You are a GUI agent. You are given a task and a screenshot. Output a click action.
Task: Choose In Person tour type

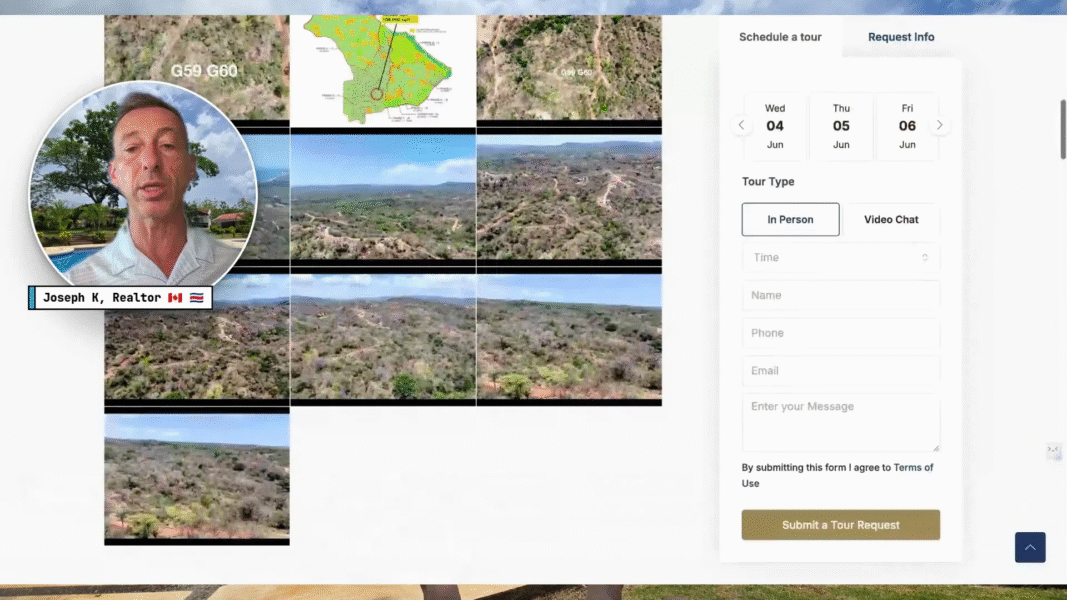click(790, 220)
